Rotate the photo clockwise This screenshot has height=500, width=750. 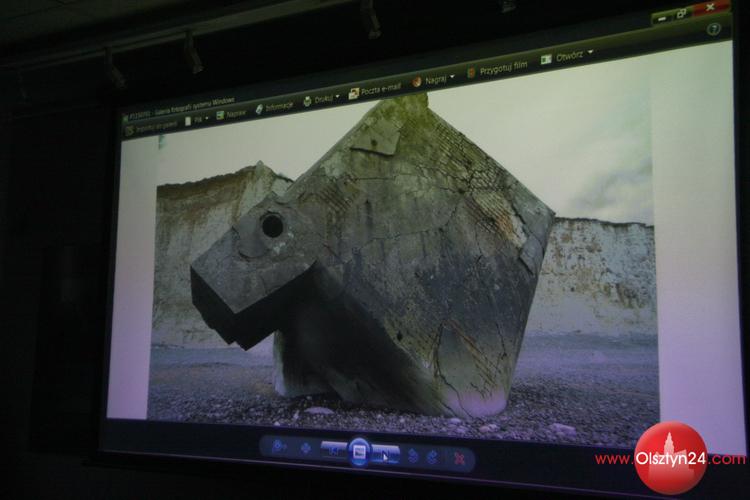[x=433, y=457]
